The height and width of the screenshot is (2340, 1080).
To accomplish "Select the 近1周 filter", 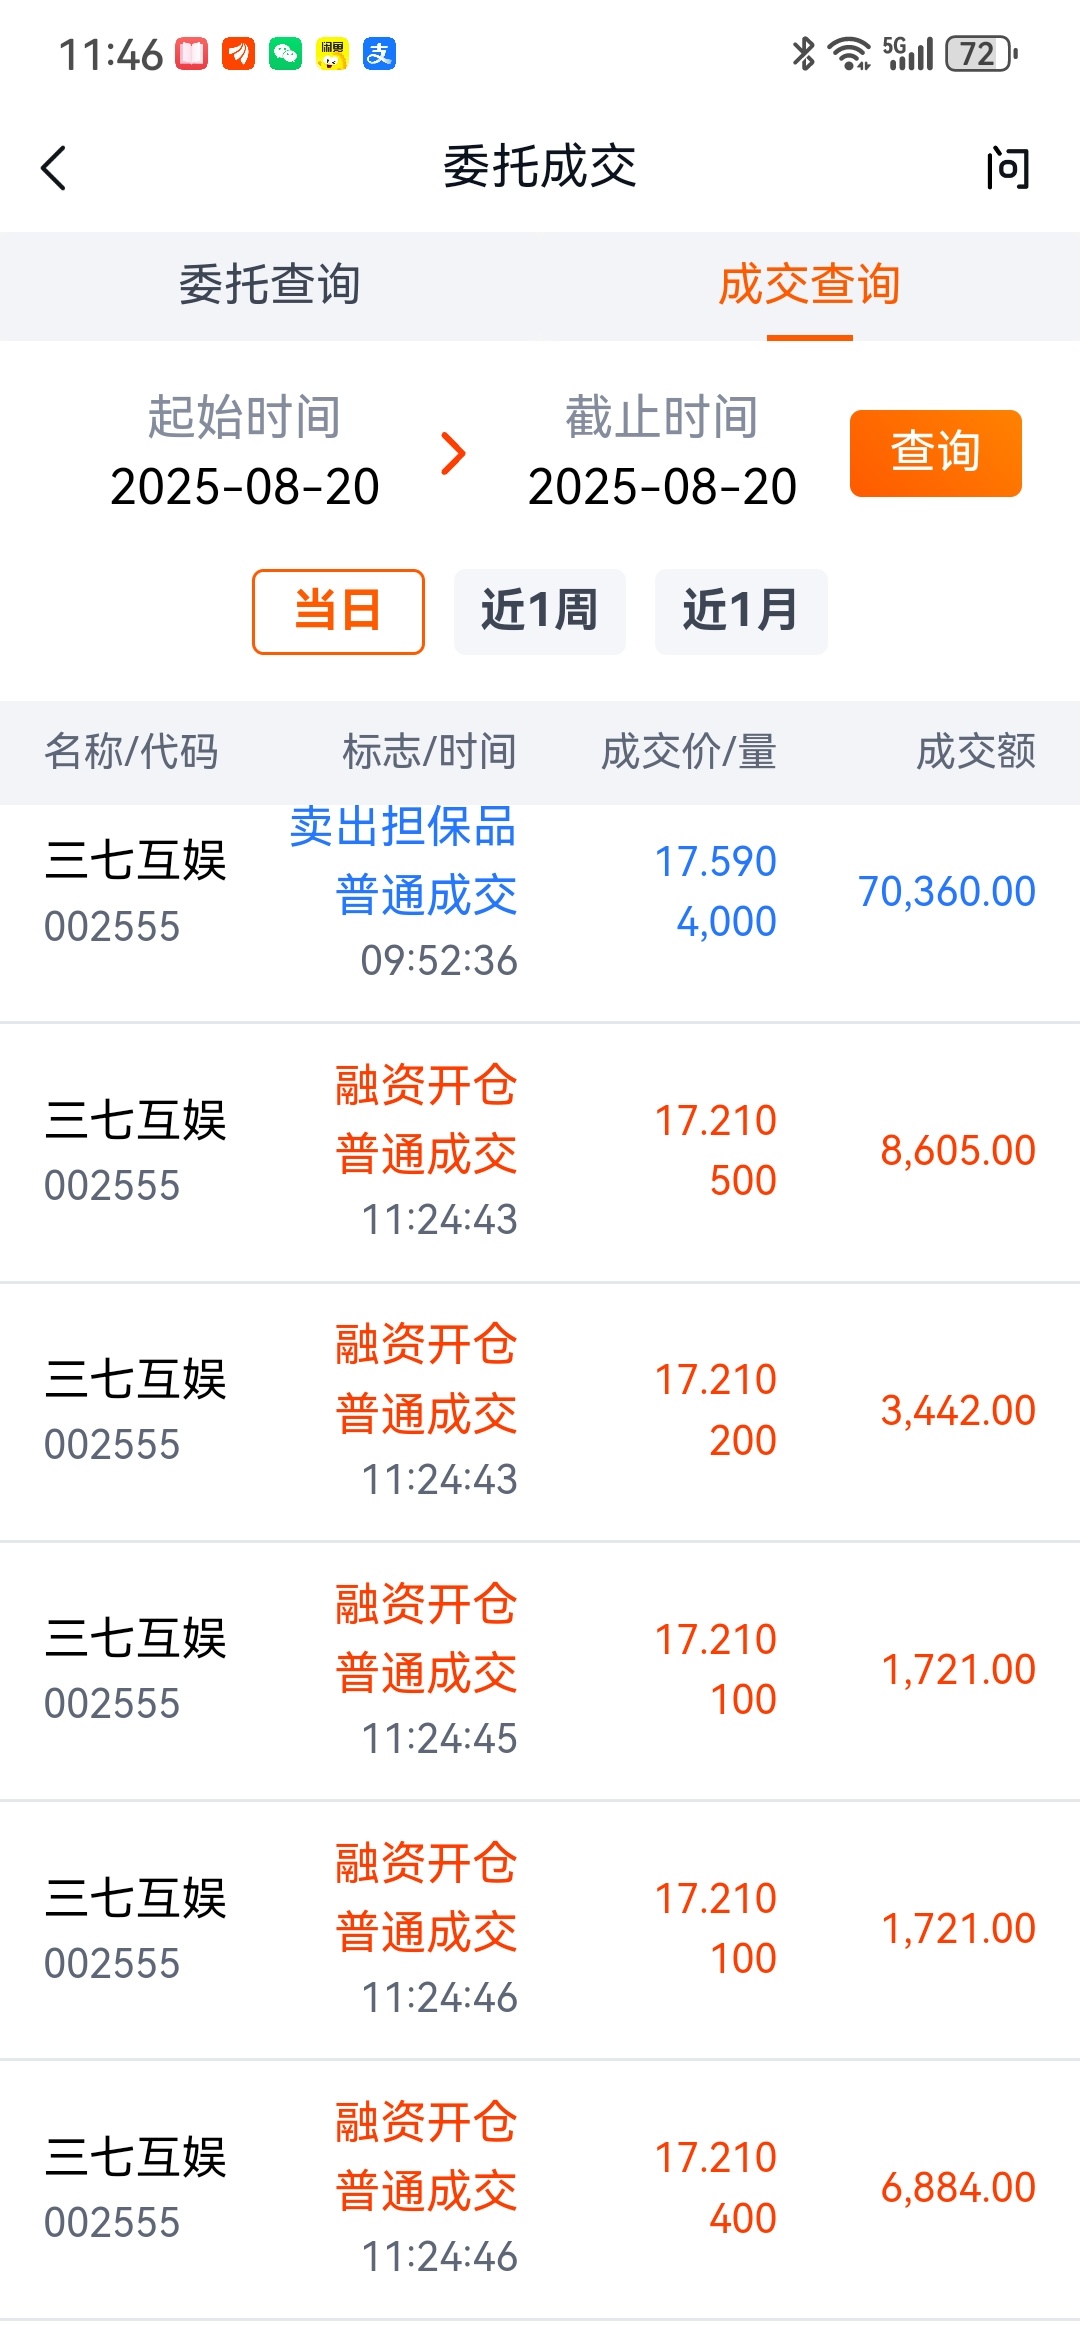I will click(540, 611).
